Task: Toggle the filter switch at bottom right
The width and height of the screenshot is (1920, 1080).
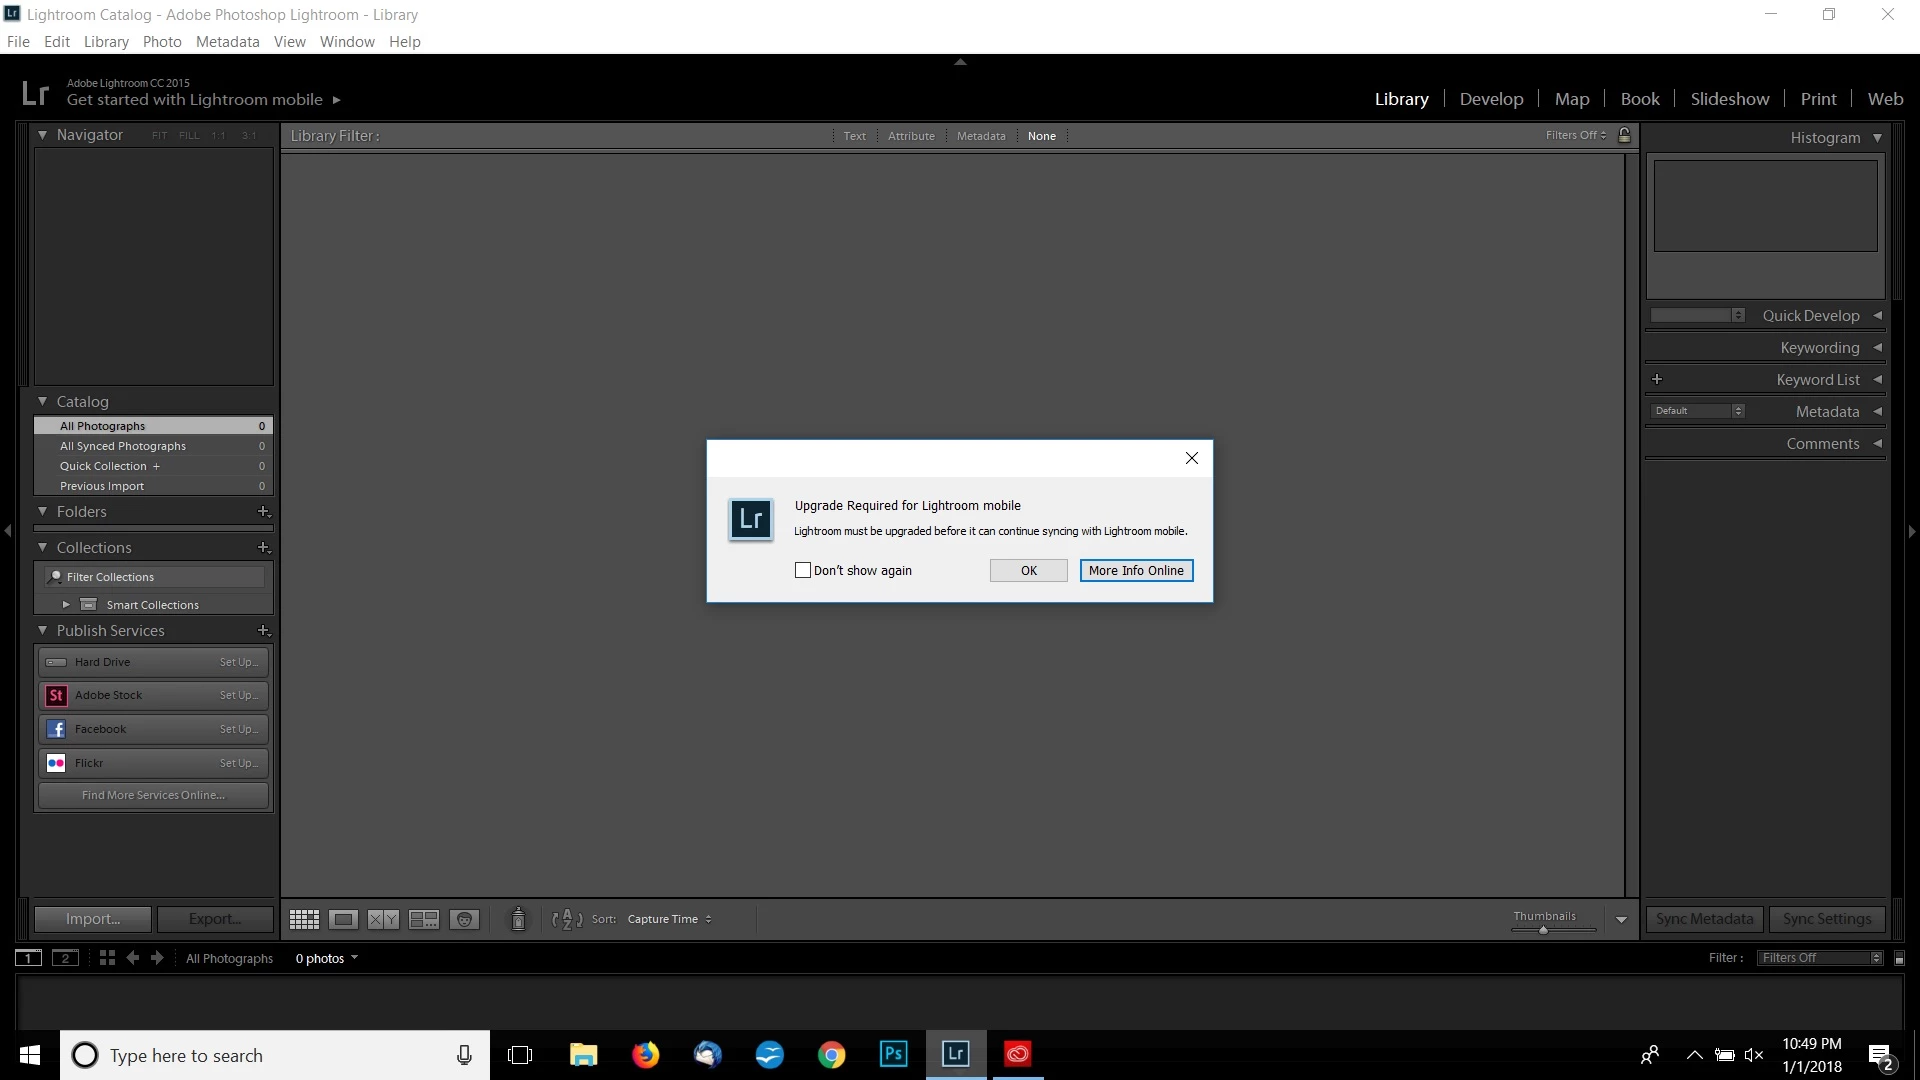Action: coord(1899,958)
